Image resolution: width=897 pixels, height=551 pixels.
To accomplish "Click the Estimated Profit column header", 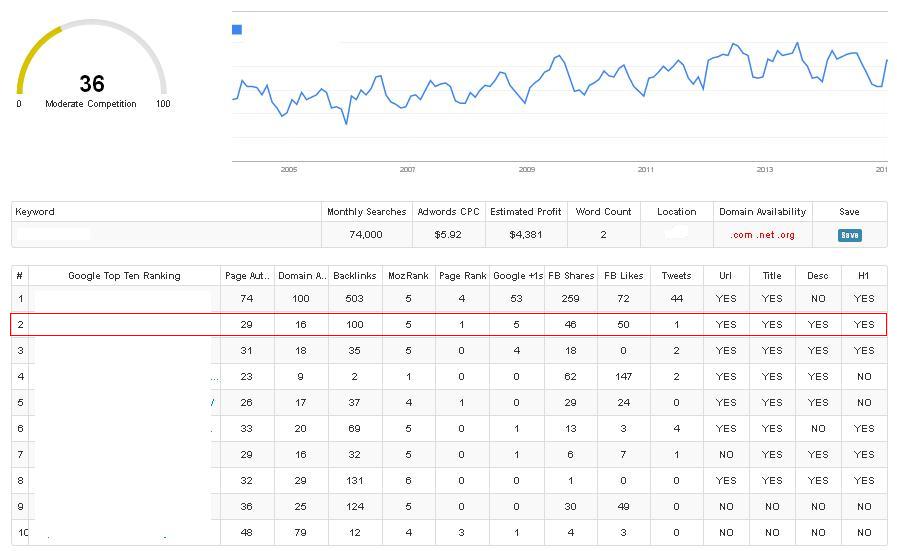I will (526, 212).
